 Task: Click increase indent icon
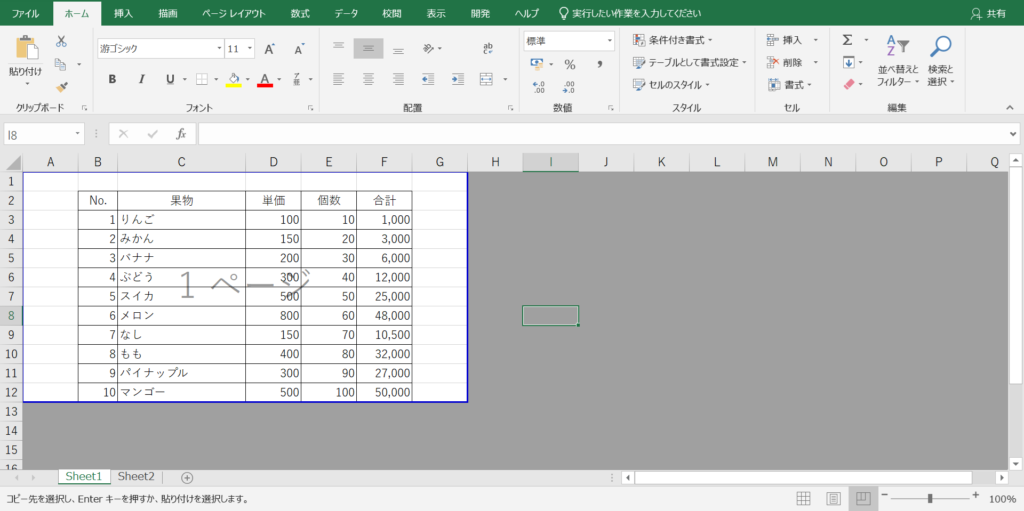(x=458, y=79)
